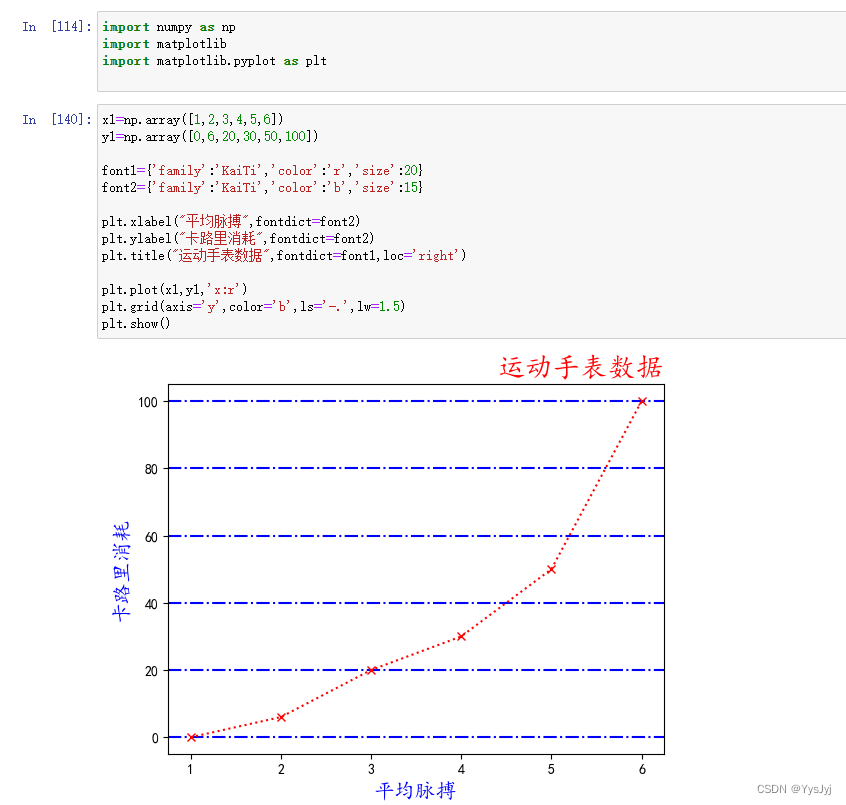
Task: Click the y-axis tick label 60
Action: pos(151,537)
